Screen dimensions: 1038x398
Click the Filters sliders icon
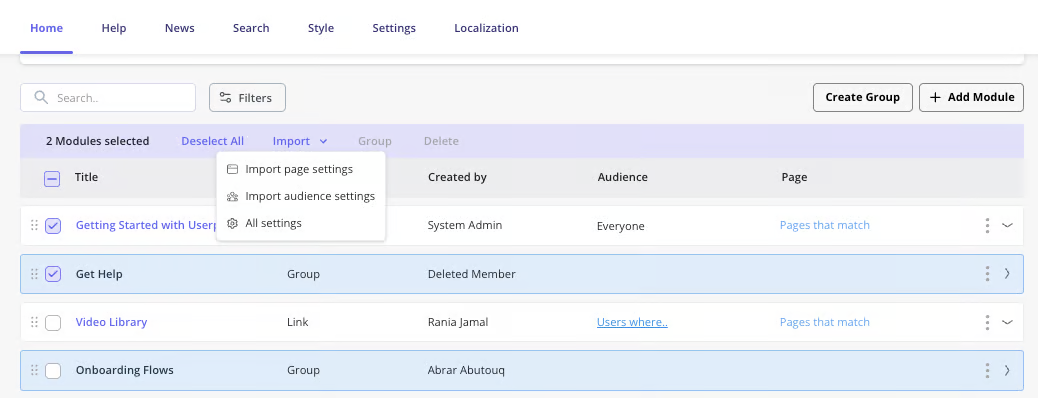point(226,97)
